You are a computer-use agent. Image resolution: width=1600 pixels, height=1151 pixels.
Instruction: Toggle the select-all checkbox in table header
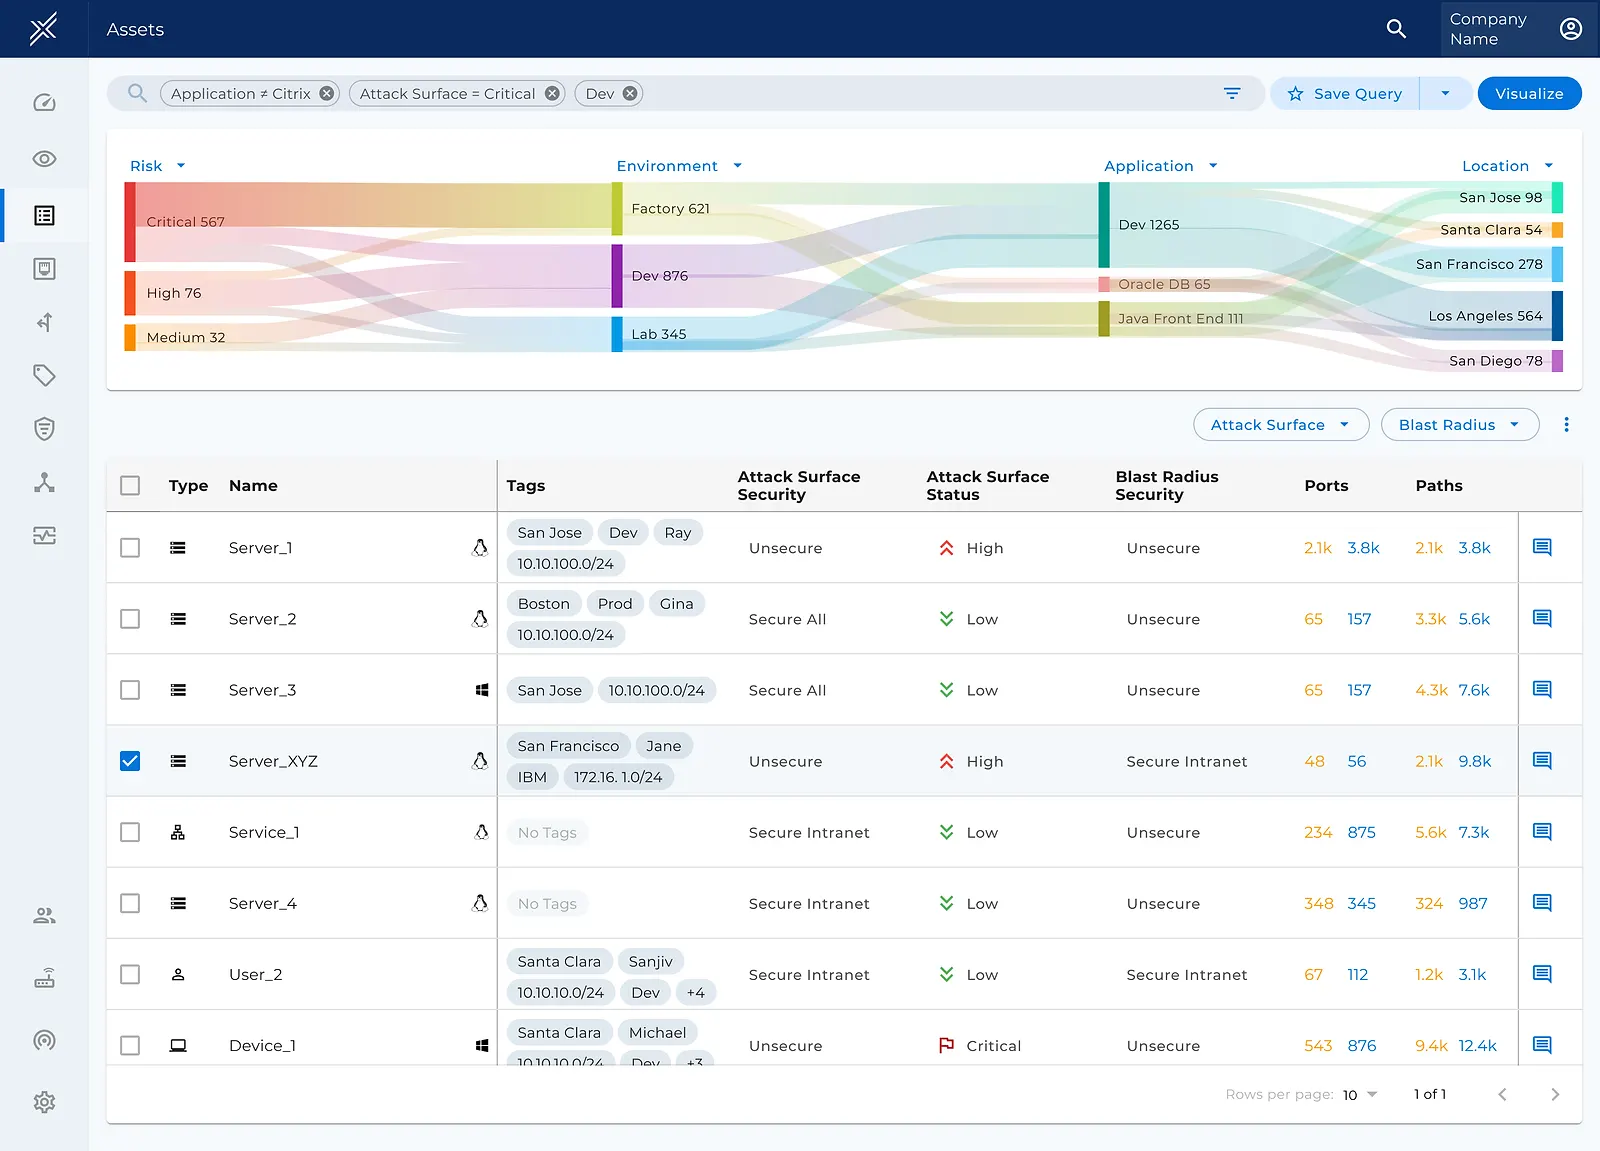[x=130, y=486]
